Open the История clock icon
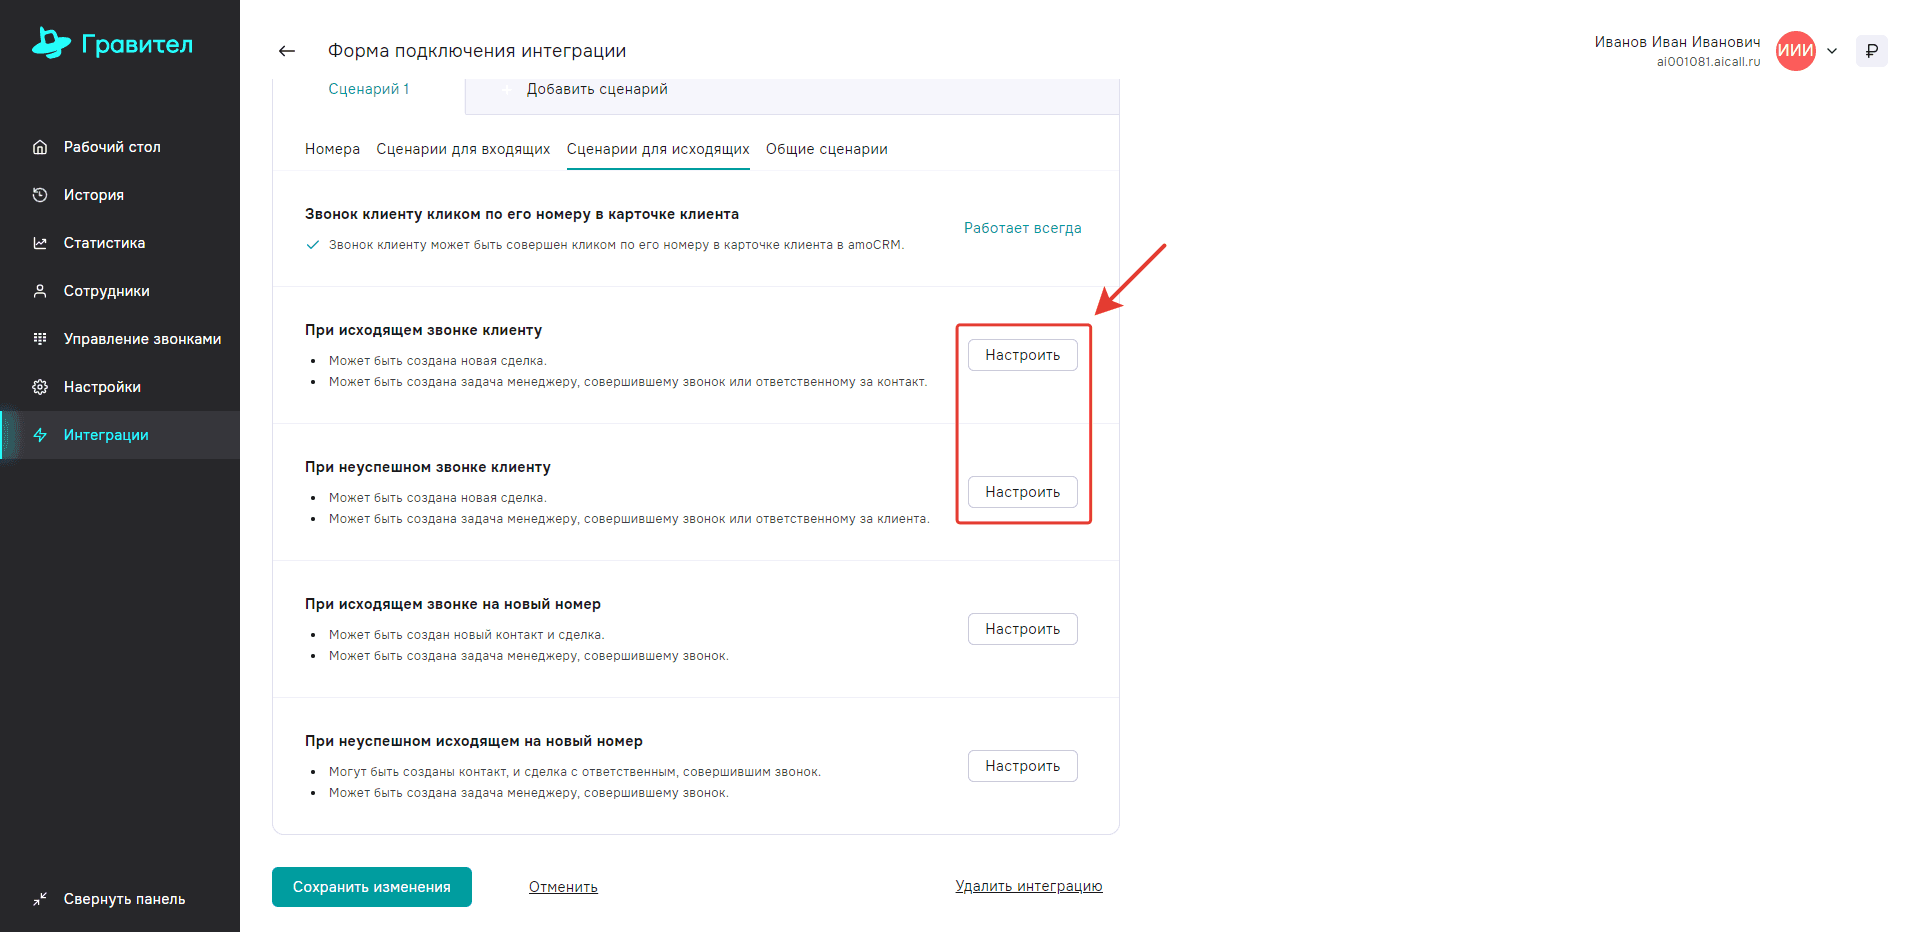The image size is (1909, 932). pos(40,195)
